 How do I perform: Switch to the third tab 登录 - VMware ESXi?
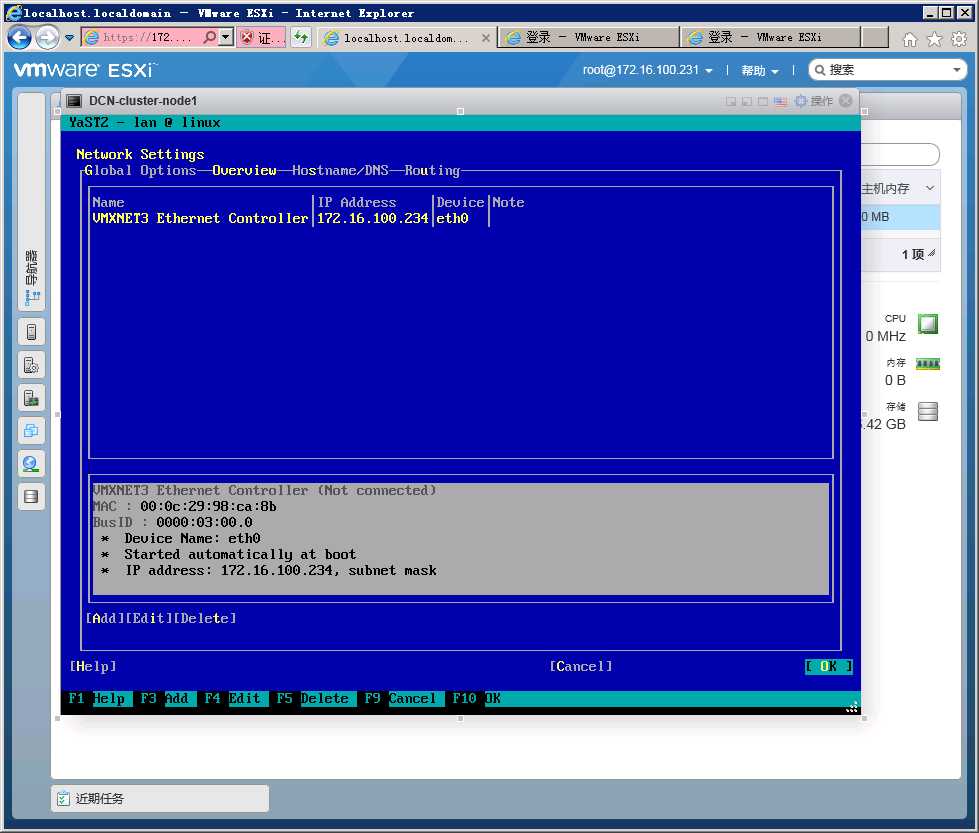(x=771, y=37)
